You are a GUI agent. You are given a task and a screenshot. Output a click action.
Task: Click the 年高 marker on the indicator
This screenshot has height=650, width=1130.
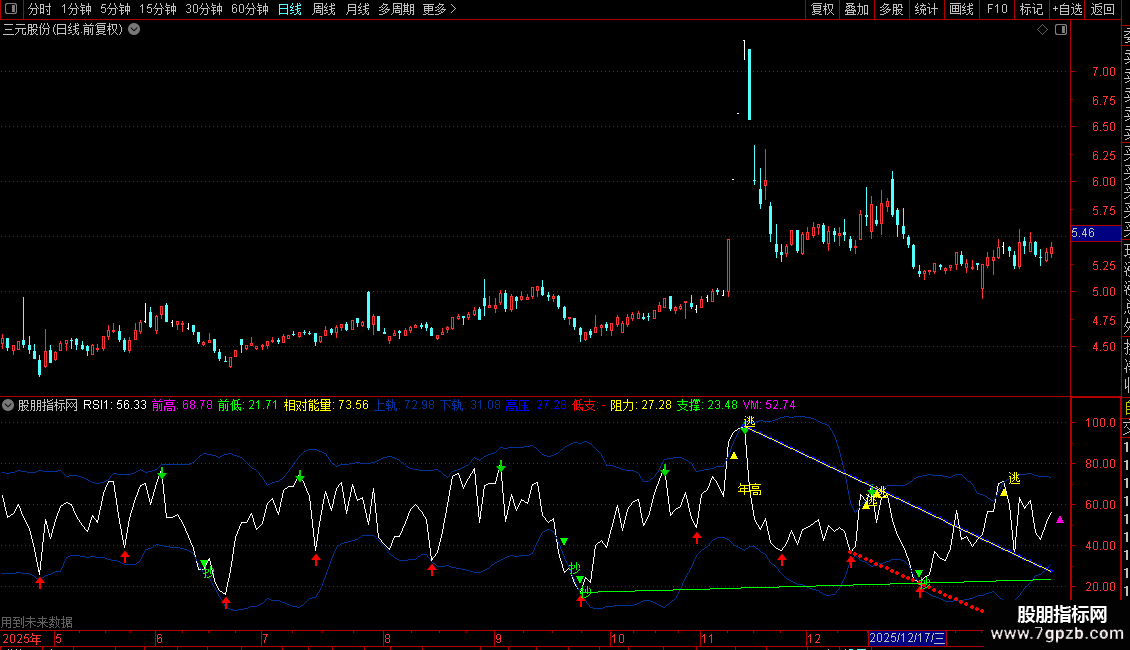coord(749,489)
